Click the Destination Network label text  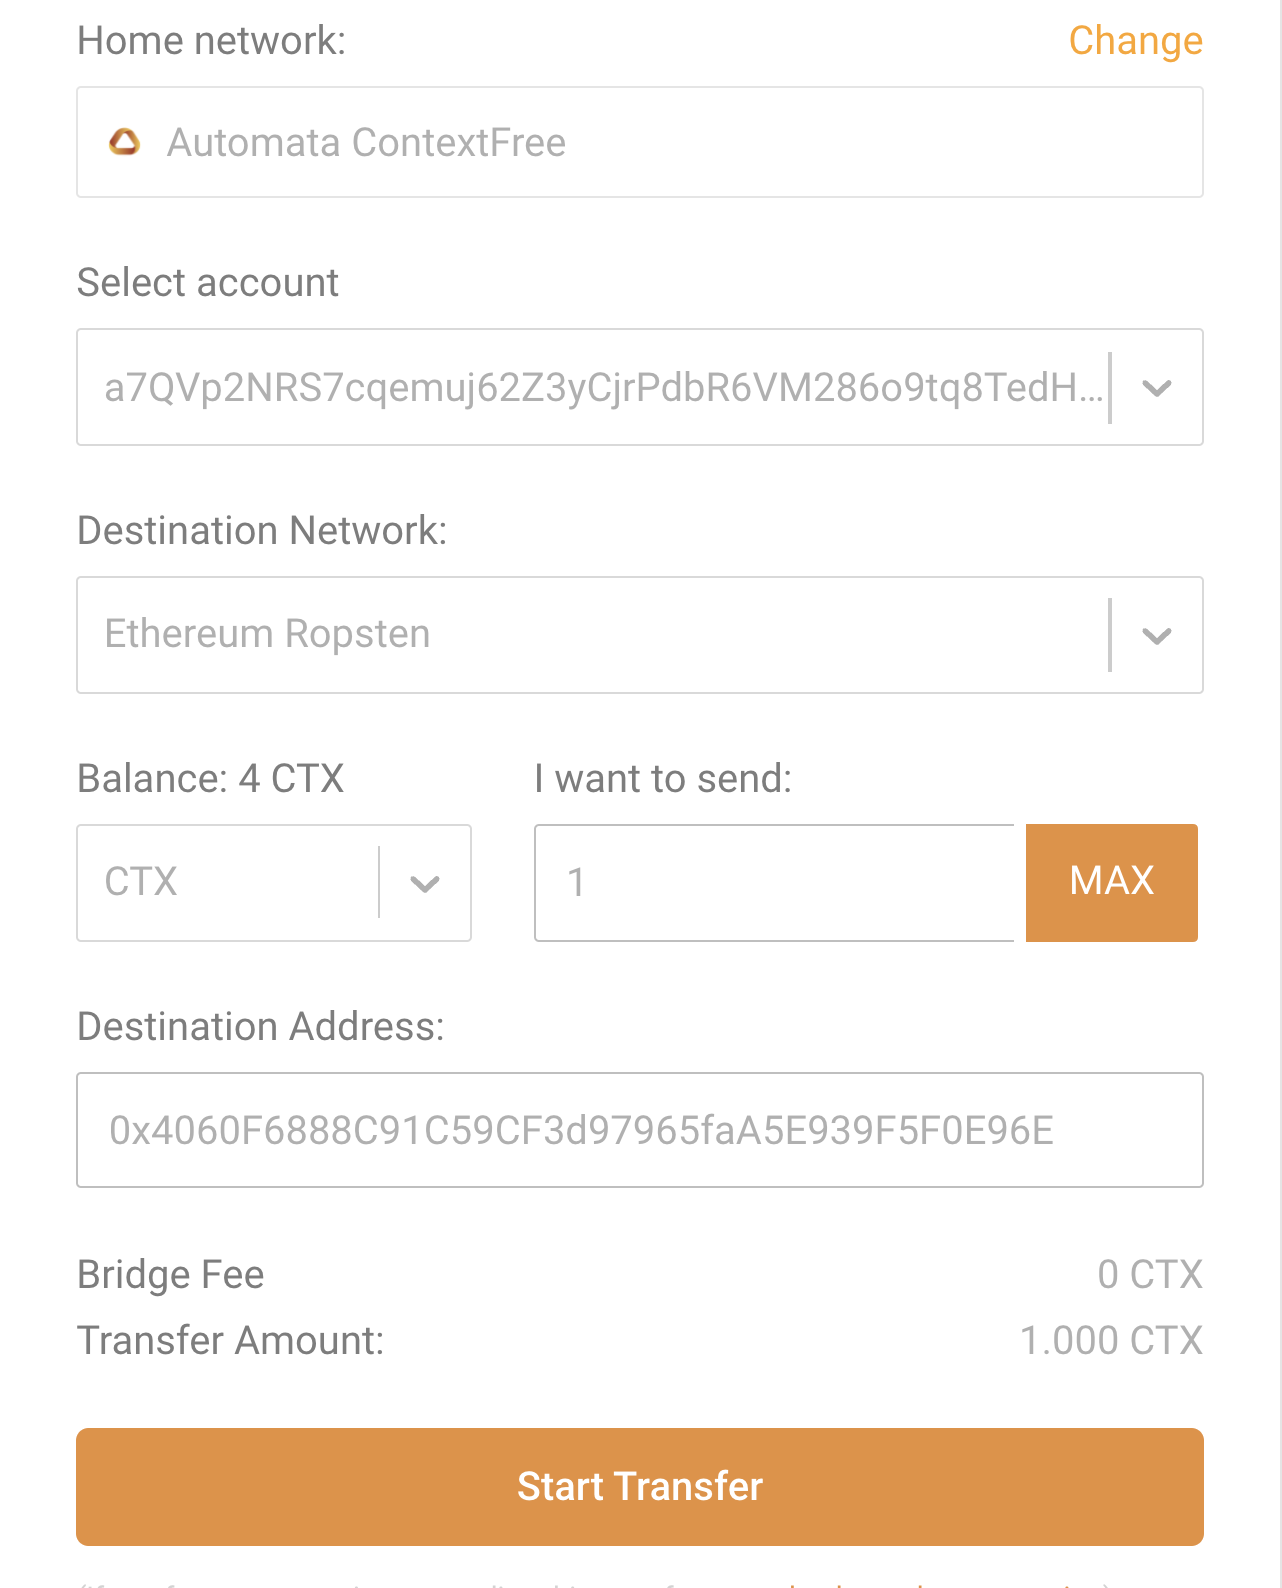(262, 531)
